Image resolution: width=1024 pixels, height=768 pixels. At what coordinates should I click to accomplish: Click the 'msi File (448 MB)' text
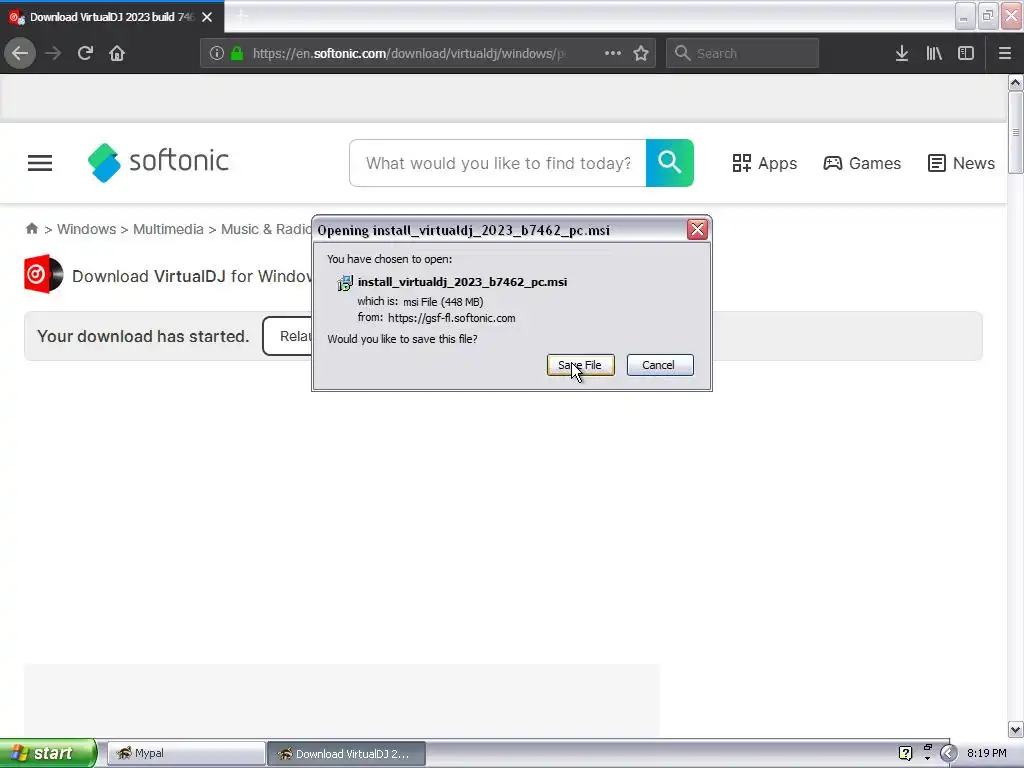443,302
